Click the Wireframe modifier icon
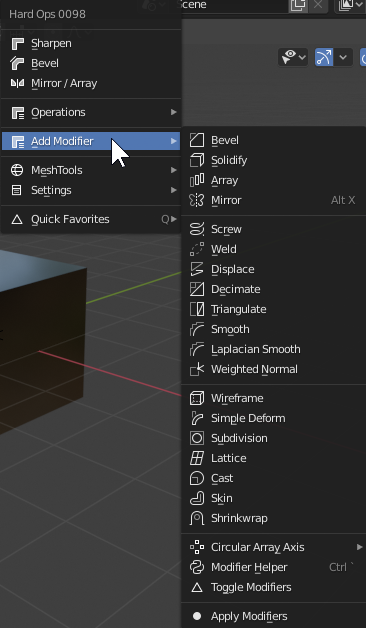 [197, 398]
